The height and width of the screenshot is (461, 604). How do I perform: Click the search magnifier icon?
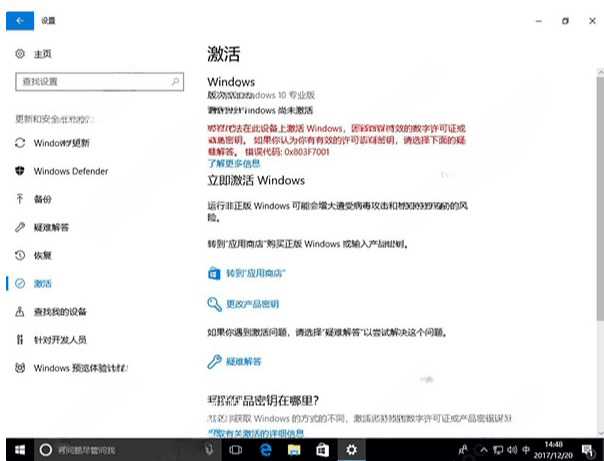(175, 82)
